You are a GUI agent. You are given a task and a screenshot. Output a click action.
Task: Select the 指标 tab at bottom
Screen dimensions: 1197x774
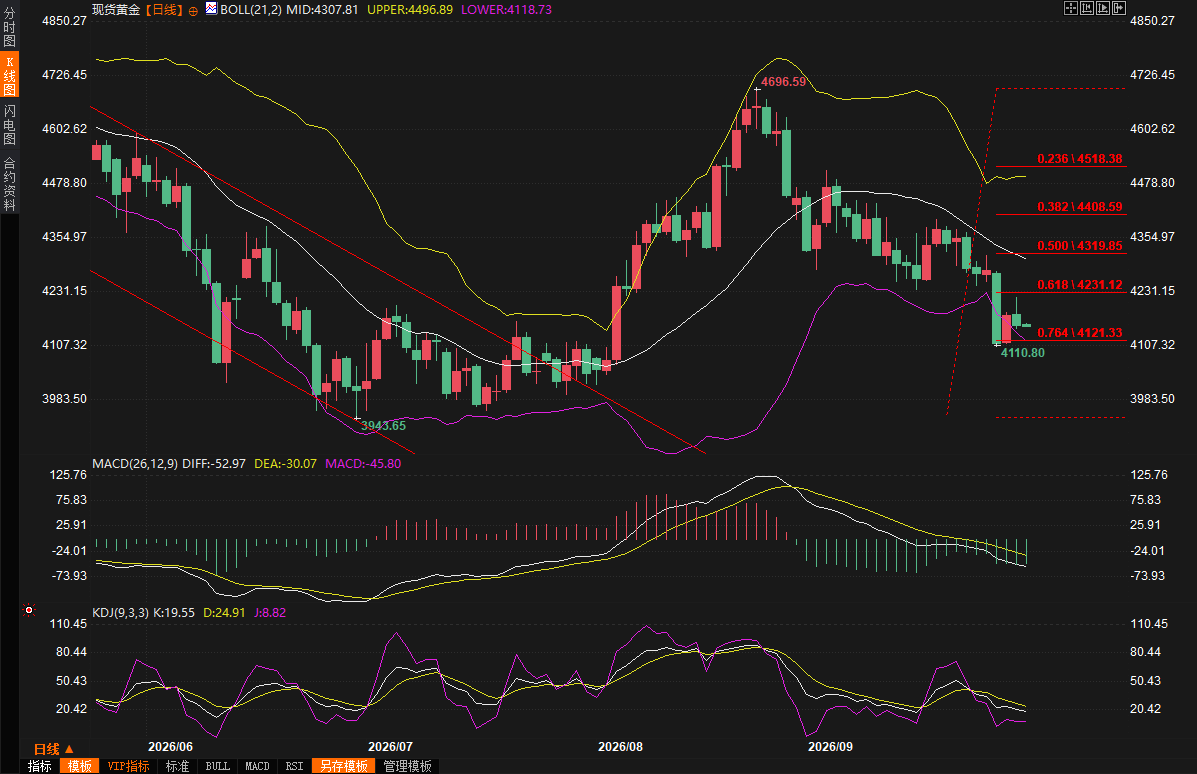click(40, 766)
